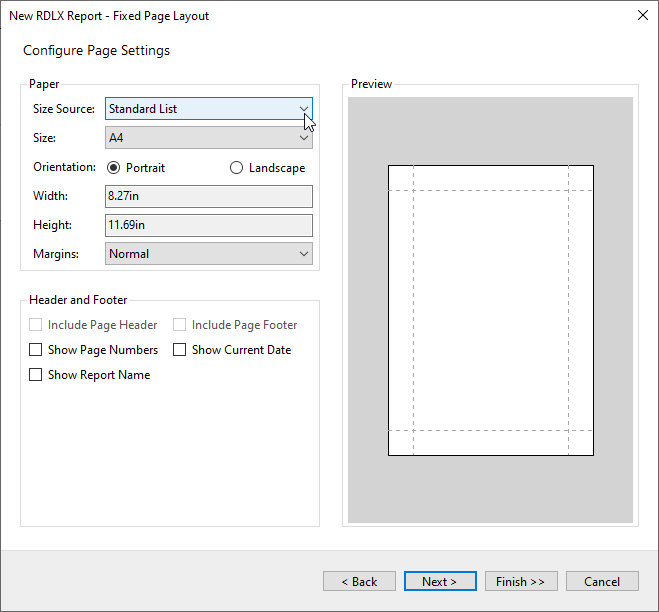Click the Margins label
Image resolution: width=659 pixels, height=612 pixels.
pos(56,254)
